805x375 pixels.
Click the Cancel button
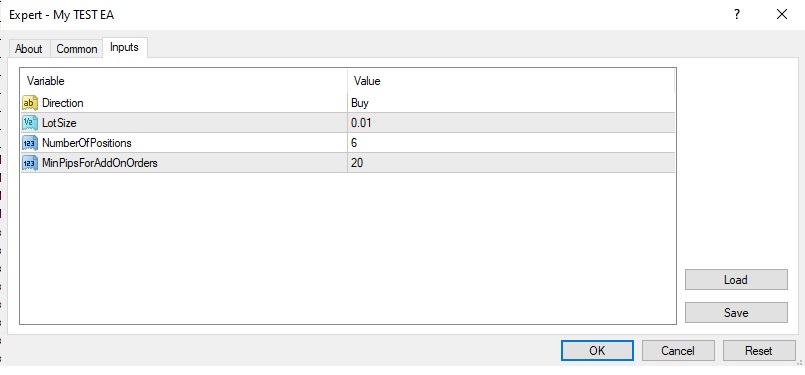(678, 351)
